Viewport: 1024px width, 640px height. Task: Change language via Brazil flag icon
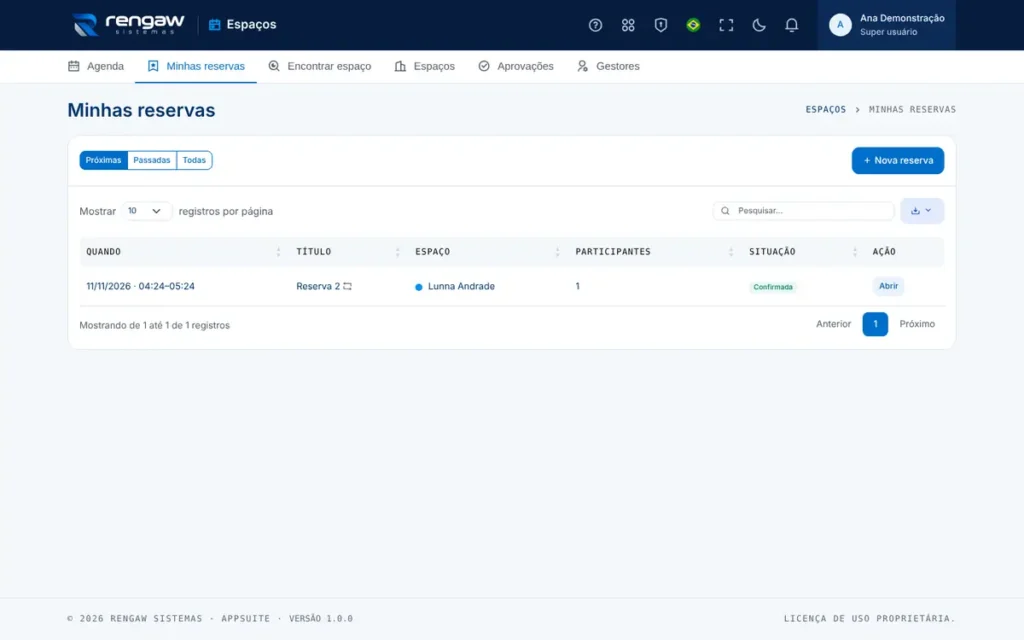pos(694,25)
